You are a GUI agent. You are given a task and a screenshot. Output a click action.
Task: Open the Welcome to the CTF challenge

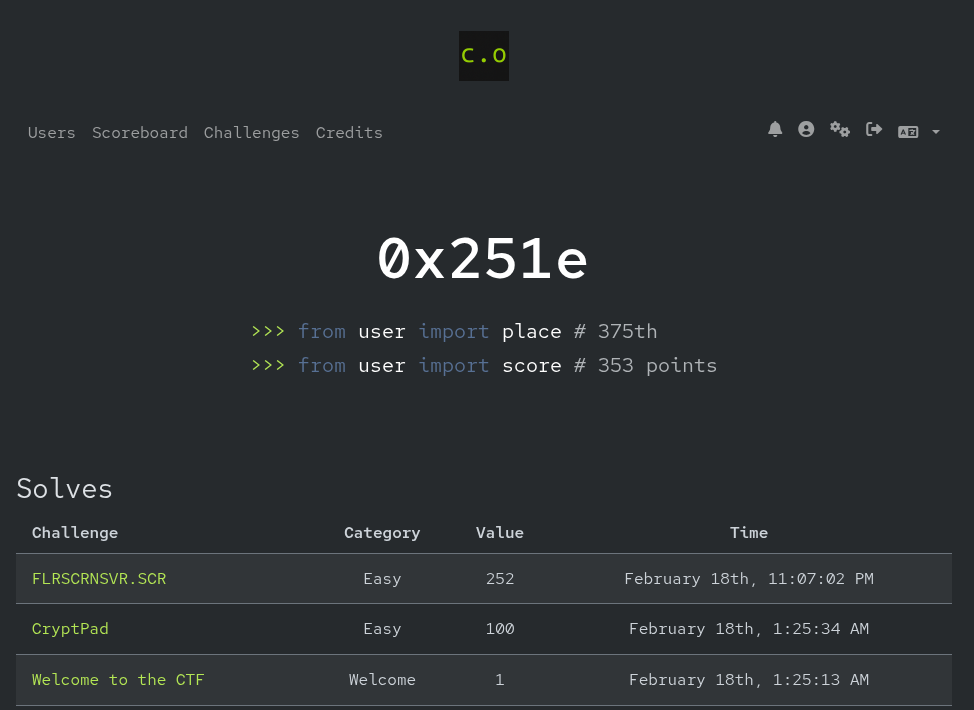click(118, 680)
